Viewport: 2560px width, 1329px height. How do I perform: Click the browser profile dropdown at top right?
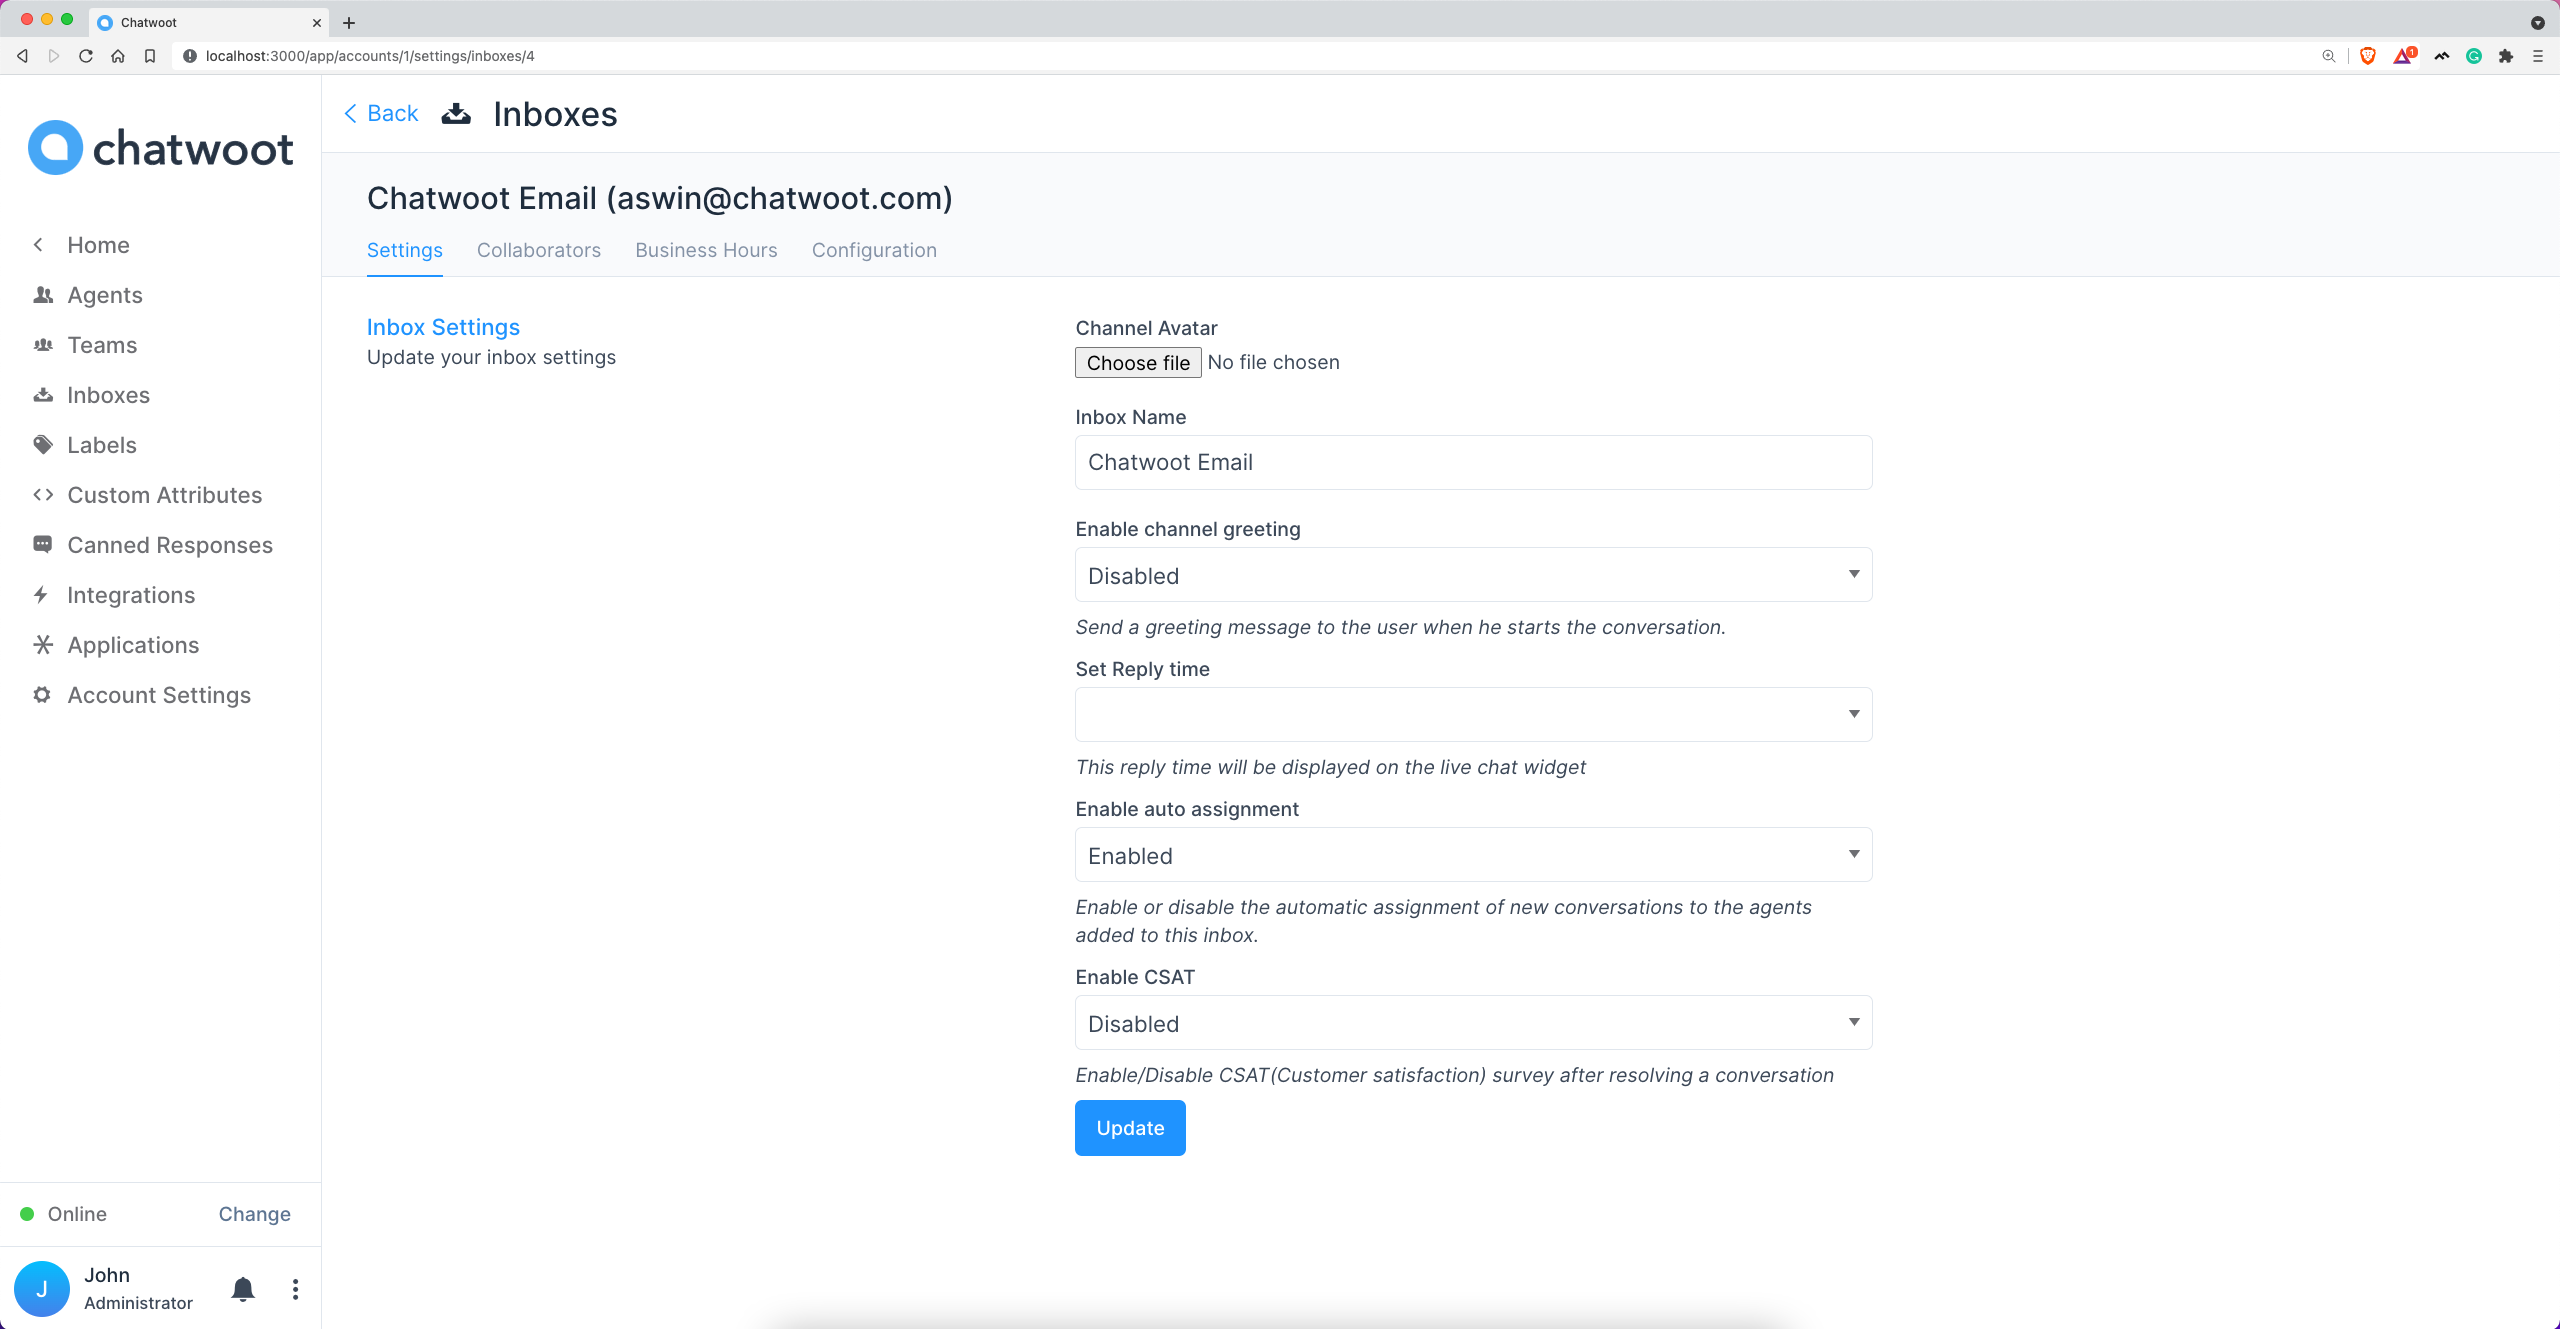[x=2538, y=22]
